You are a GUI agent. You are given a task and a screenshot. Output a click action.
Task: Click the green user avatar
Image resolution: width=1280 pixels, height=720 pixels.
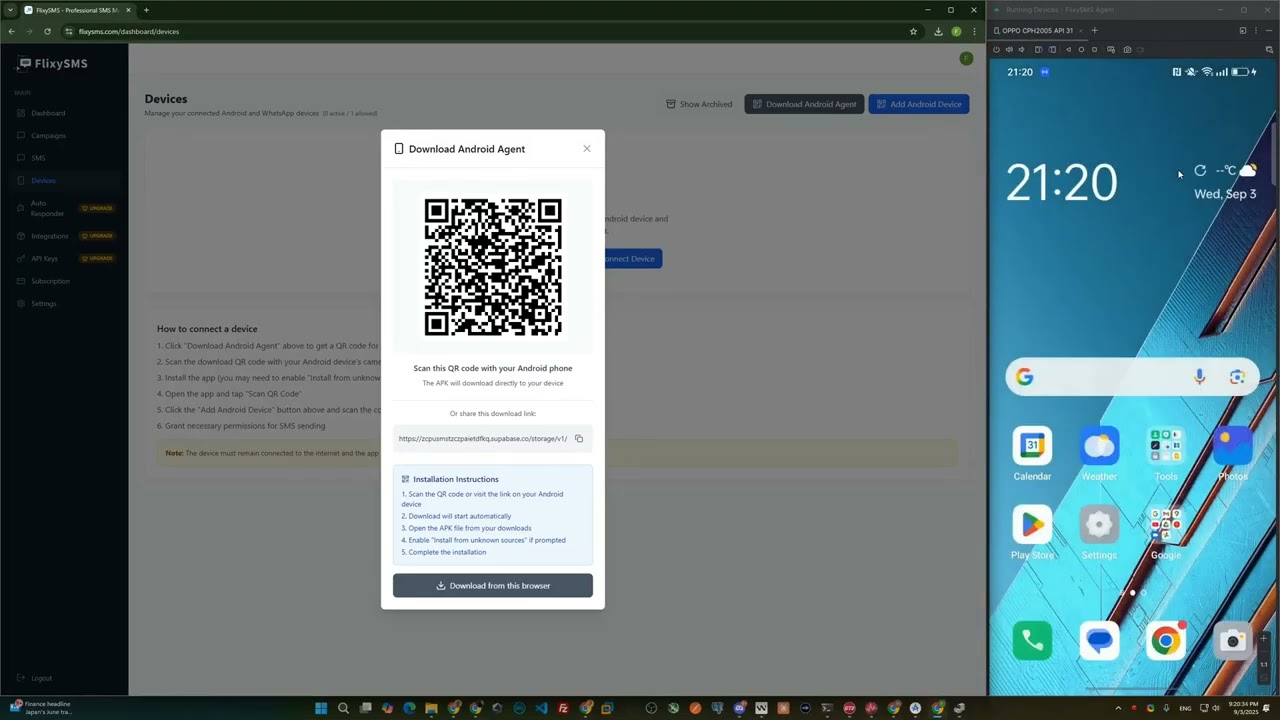tap(966, 59)
